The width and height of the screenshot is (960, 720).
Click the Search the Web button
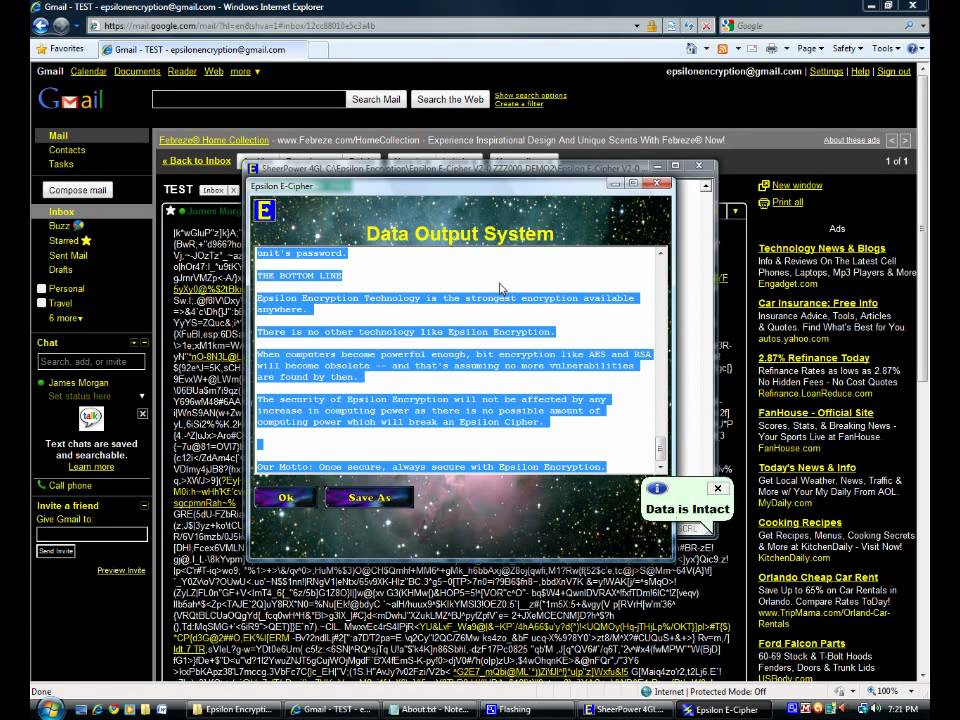[450, 99]
